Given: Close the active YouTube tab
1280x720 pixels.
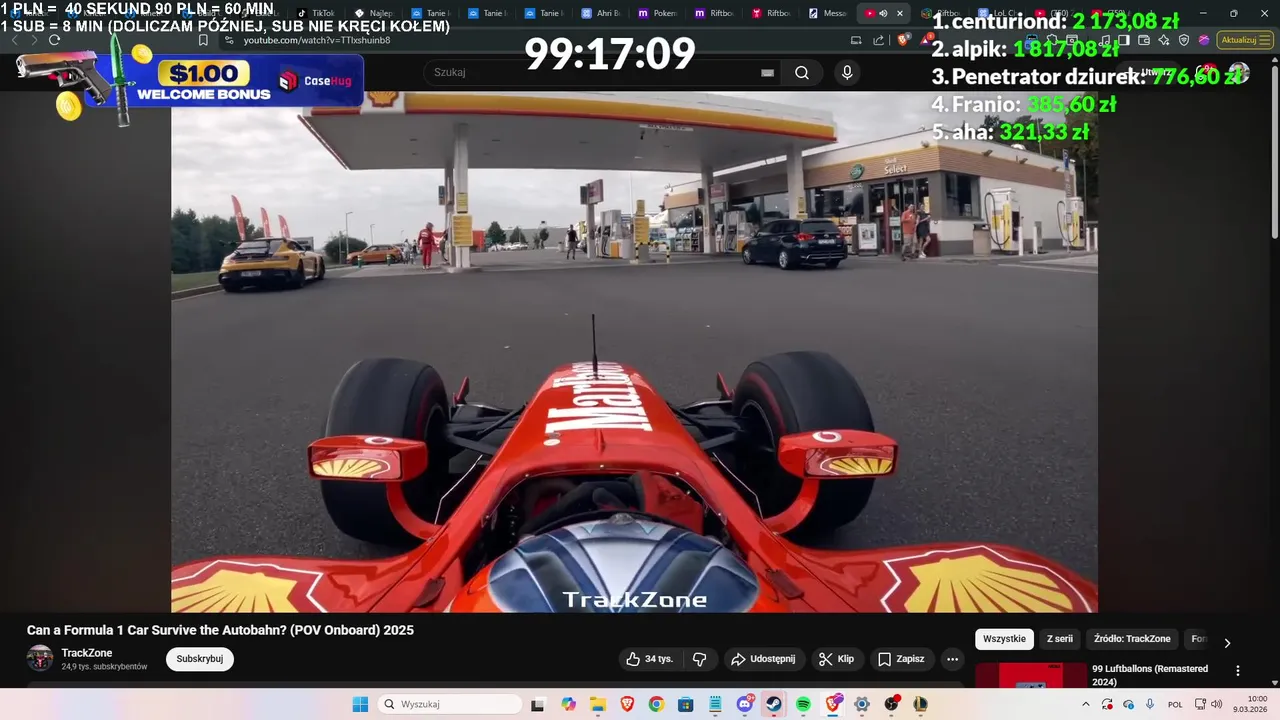Looking at the screenshot, I should coord(900,13).
